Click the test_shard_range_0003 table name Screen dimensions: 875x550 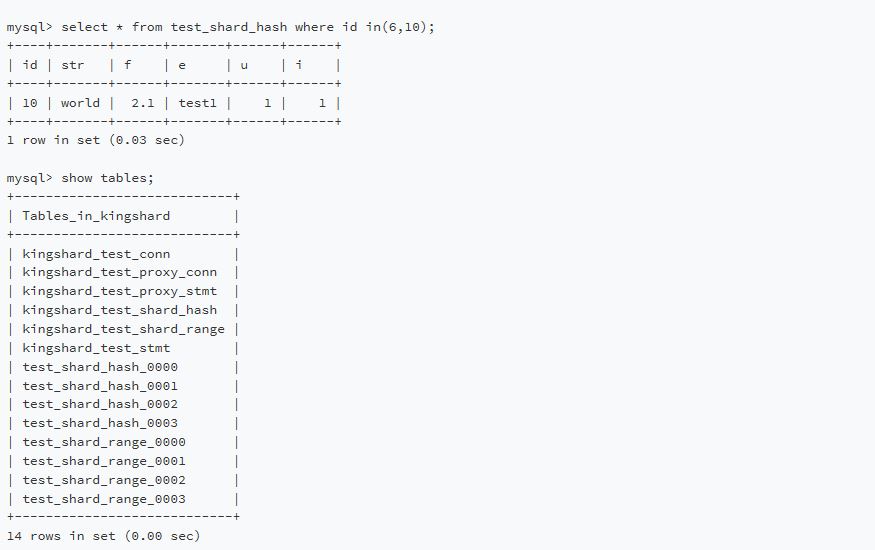[104, 499]
